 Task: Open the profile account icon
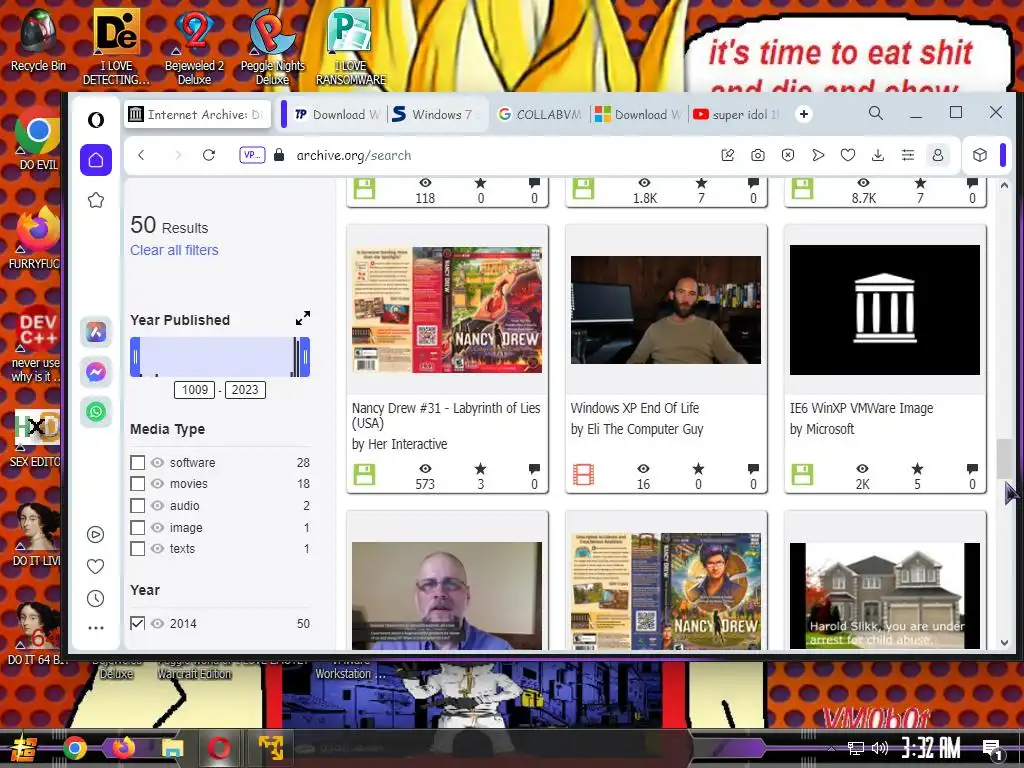tap(938, 155)
